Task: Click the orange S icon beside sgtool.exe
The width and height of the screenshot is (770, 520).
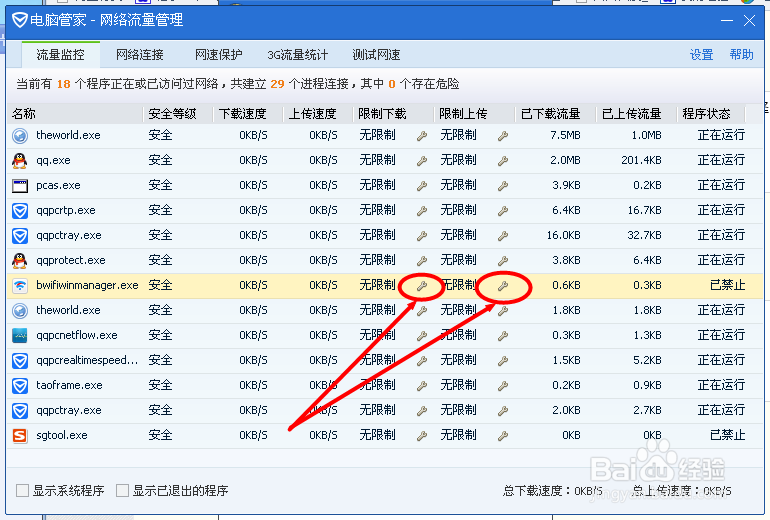Action: (20, 435)
